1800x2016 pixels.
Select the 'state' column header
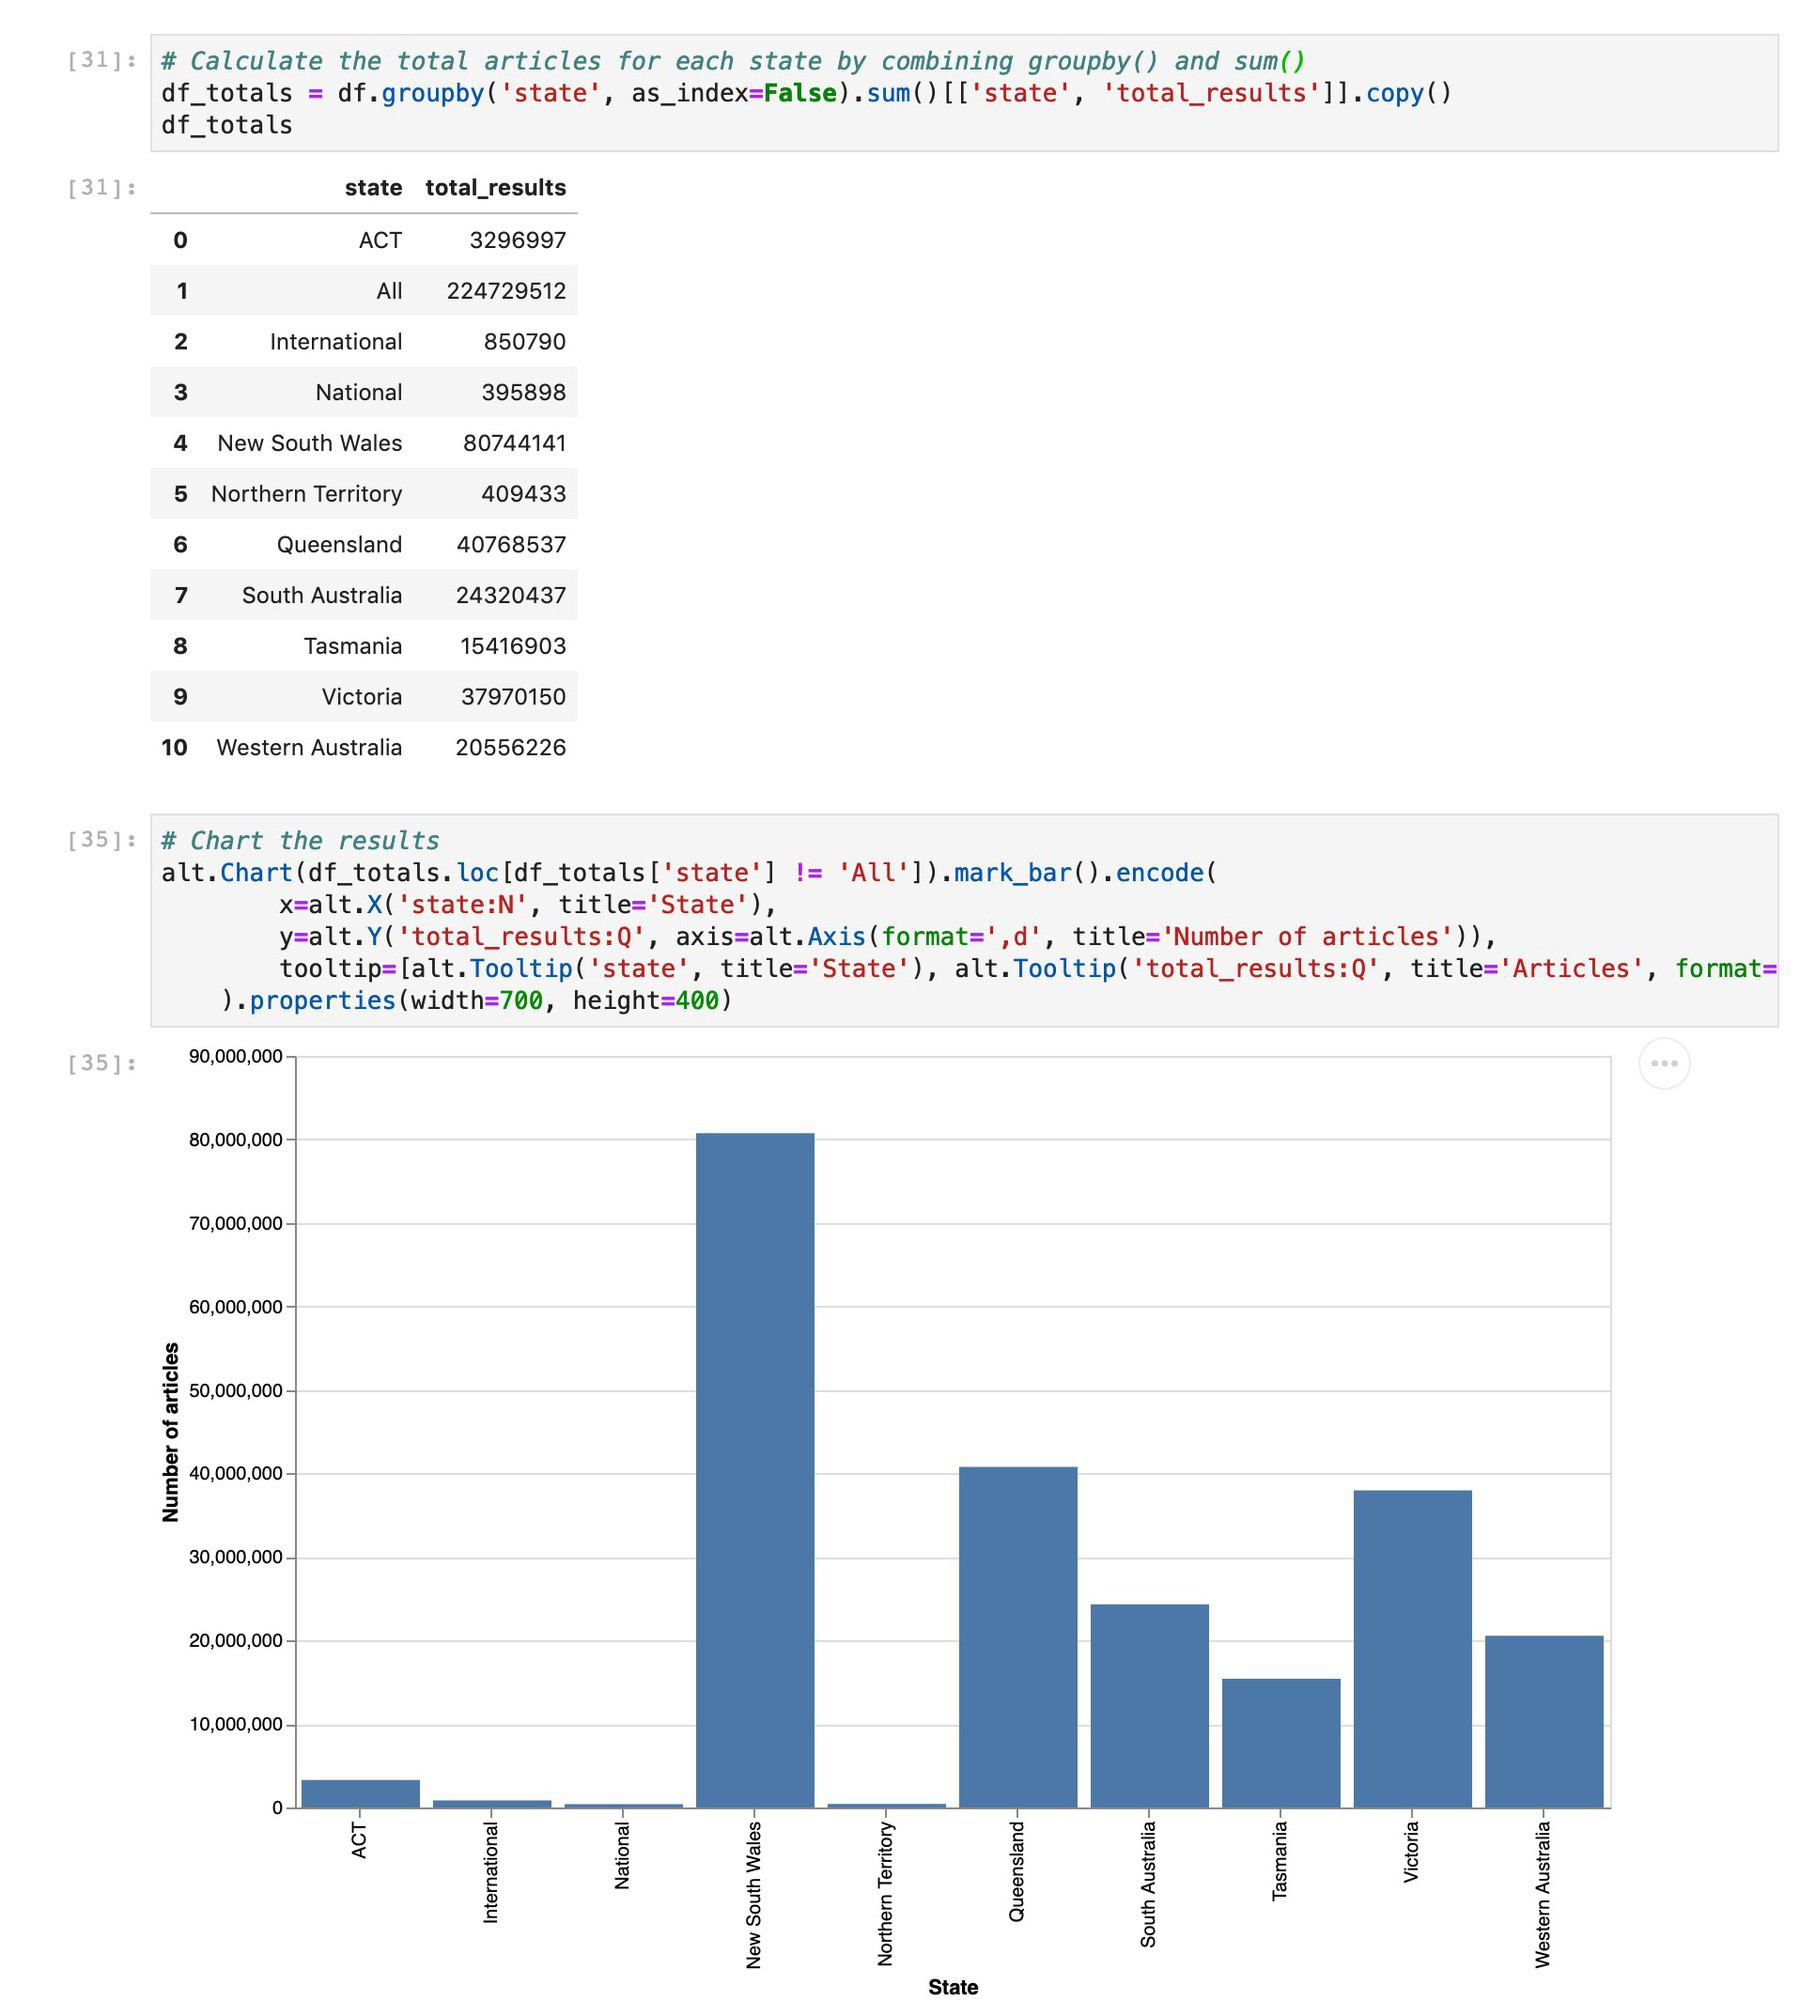373,188
